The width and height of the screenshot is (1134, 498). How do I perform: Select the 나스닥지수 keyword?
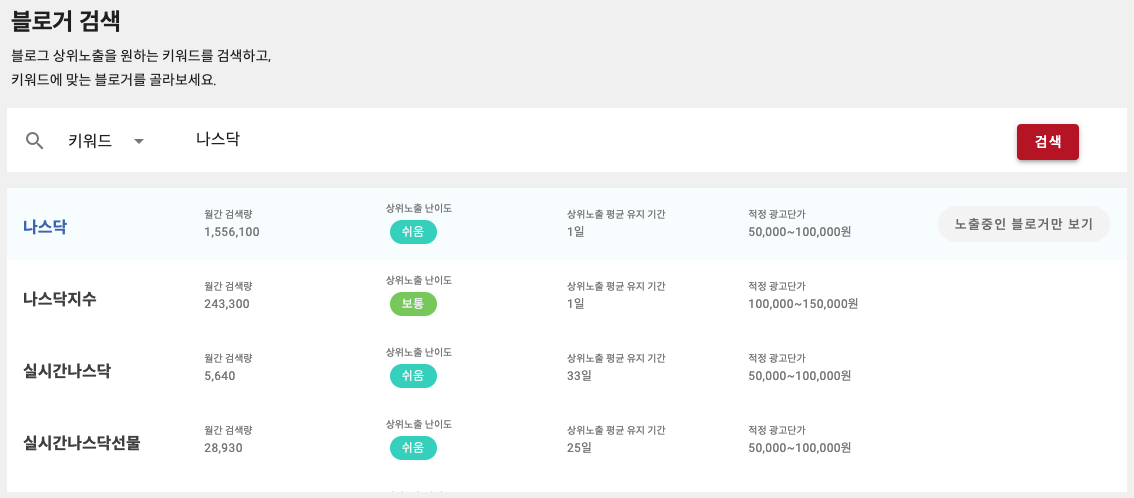point(59,298)
